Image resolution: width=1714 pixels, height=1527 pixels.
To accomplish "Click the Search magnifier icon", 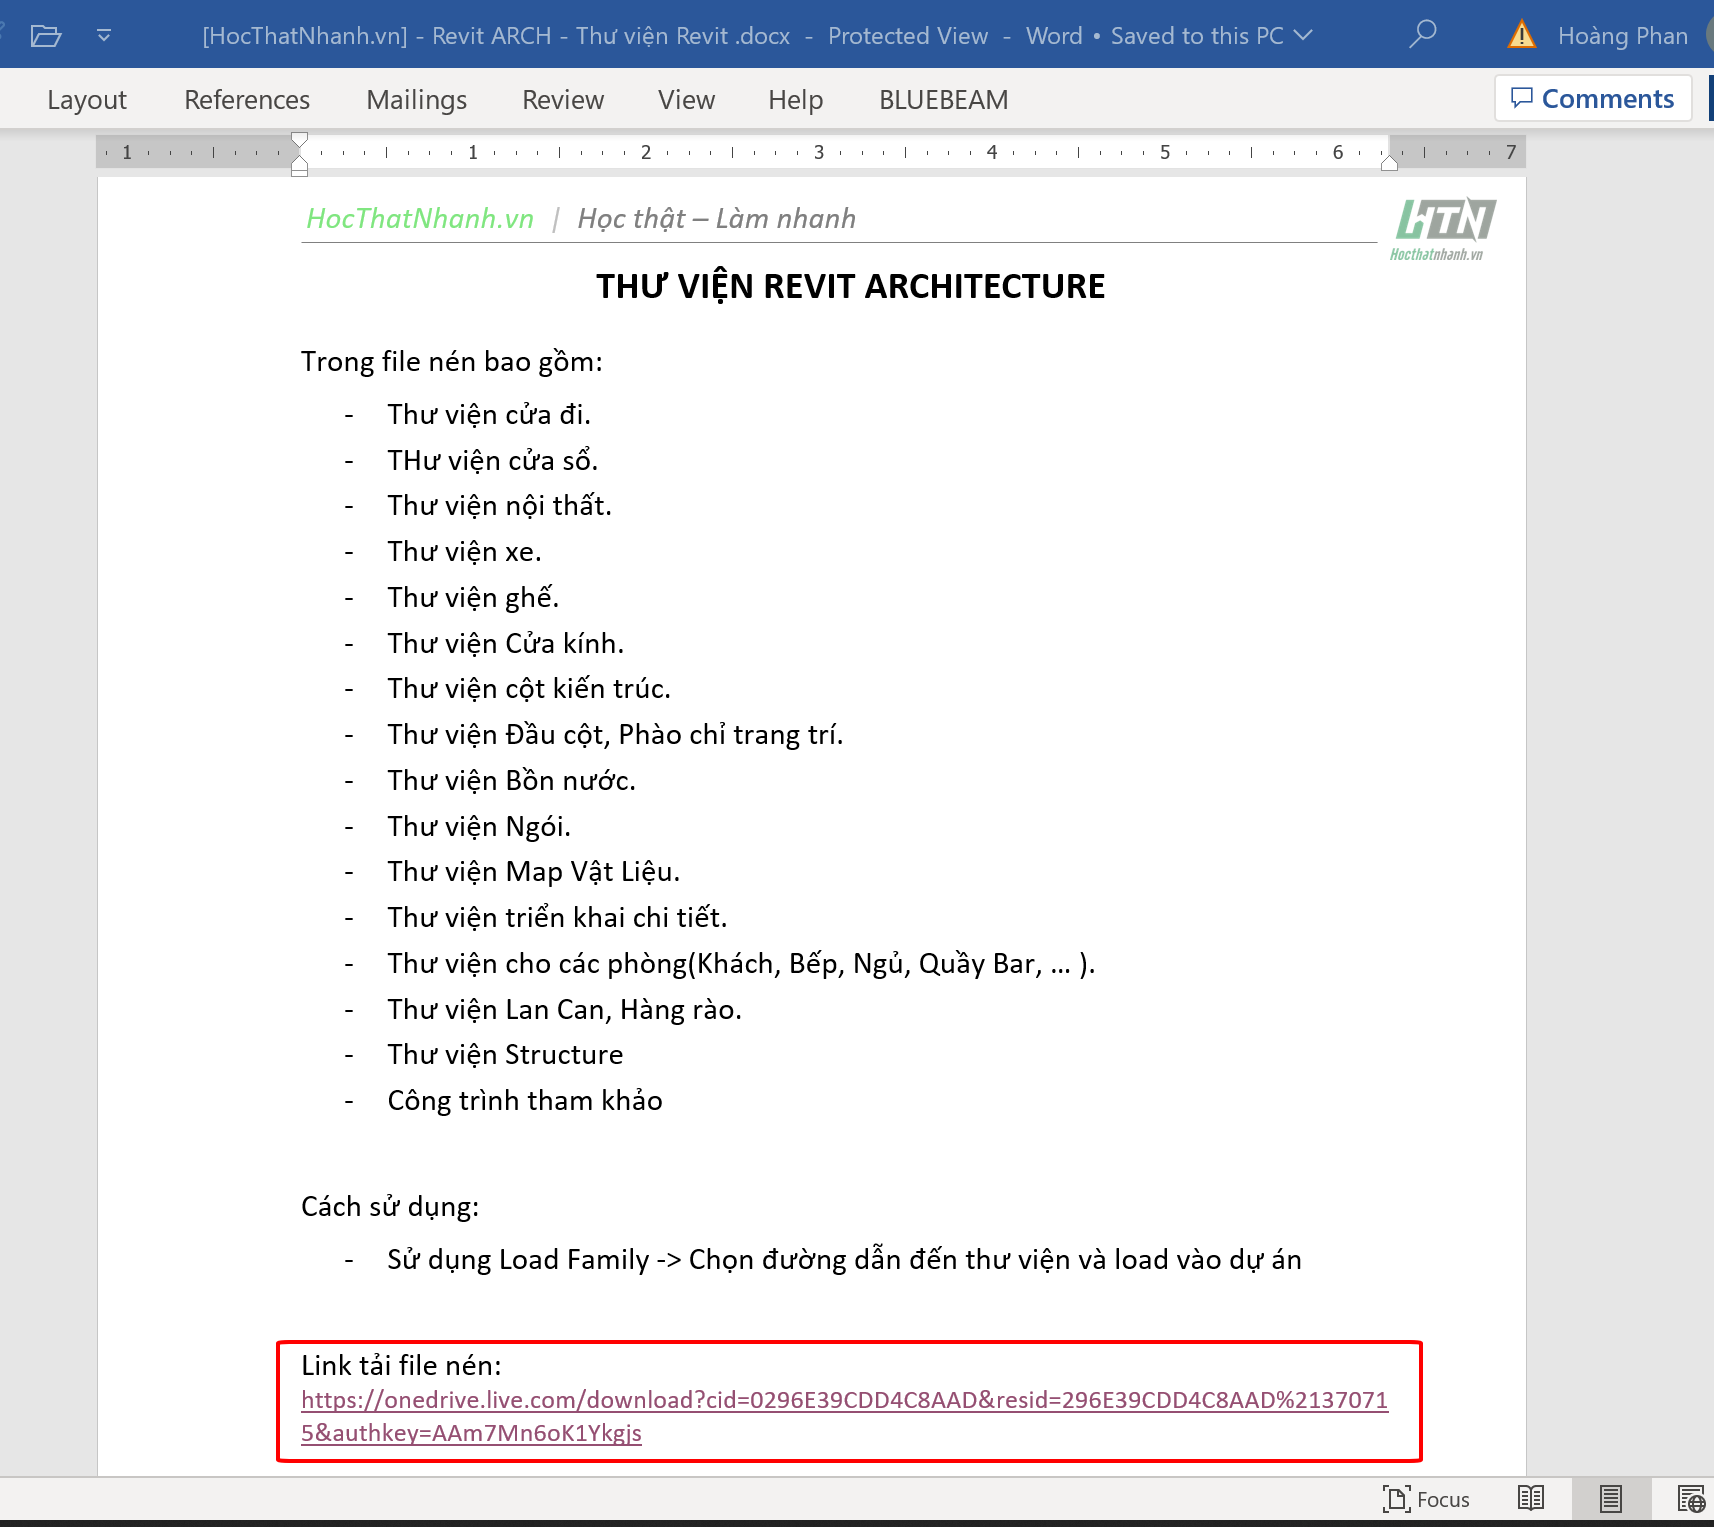I will click(x=1422, y=34).
